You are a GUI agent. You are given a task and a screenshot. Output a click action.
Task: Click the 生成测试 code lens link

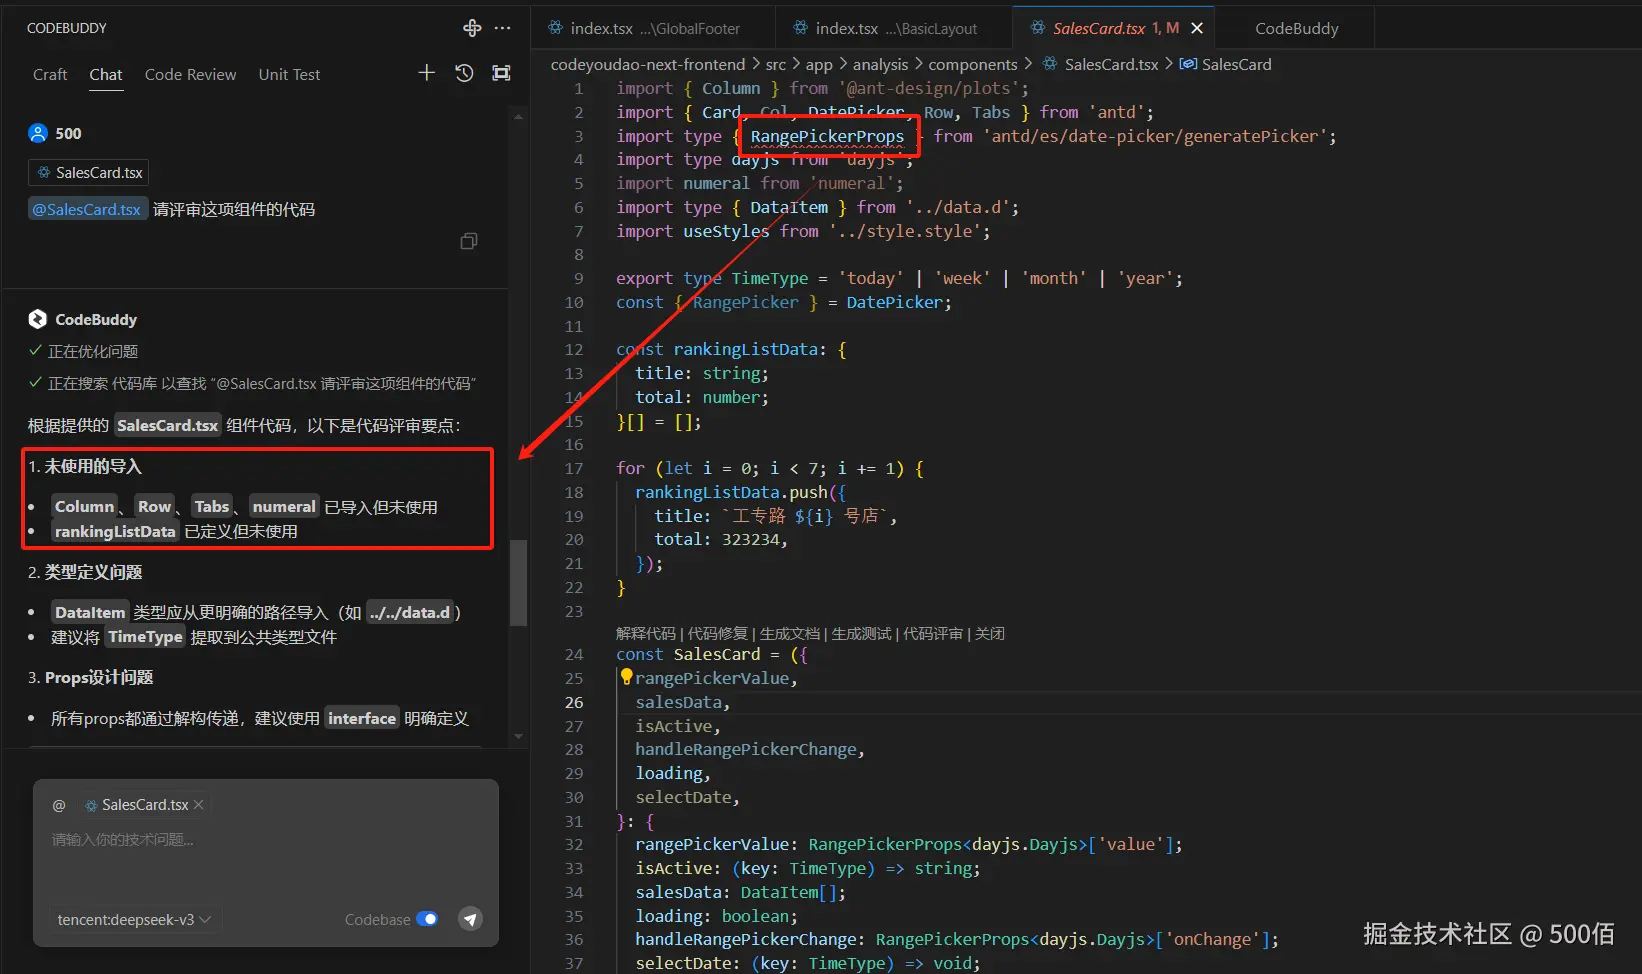[x=861, y=633]
